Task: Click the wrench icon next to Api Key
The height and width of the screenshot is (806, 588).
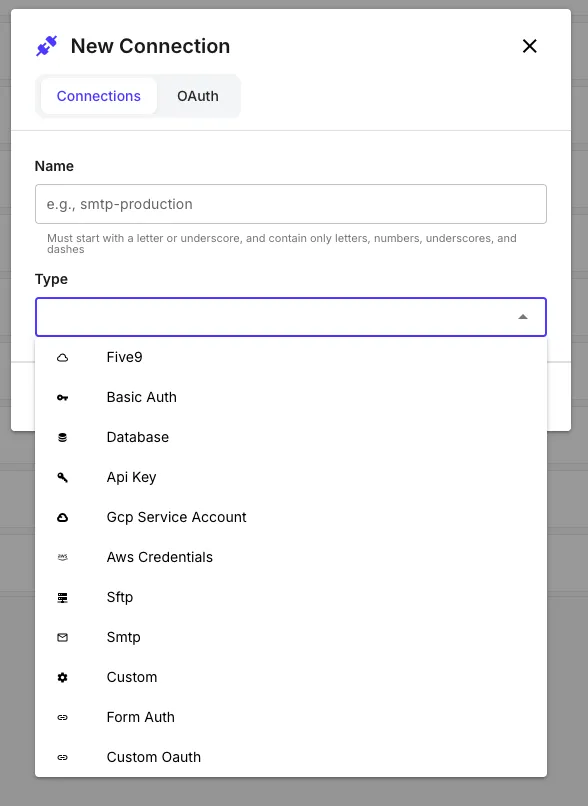Action: click(62, 477)
